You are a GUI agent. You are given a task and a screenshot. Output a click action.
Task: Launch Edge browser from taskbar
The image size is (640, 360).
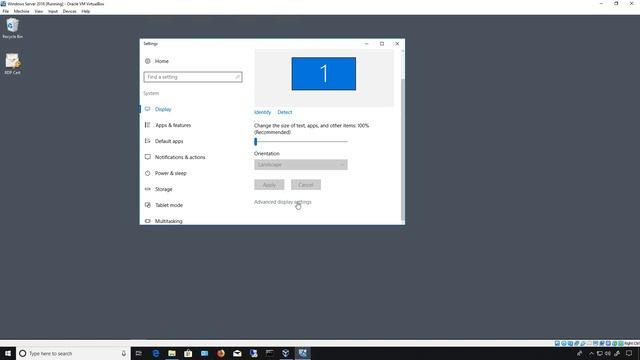(156, 353)
